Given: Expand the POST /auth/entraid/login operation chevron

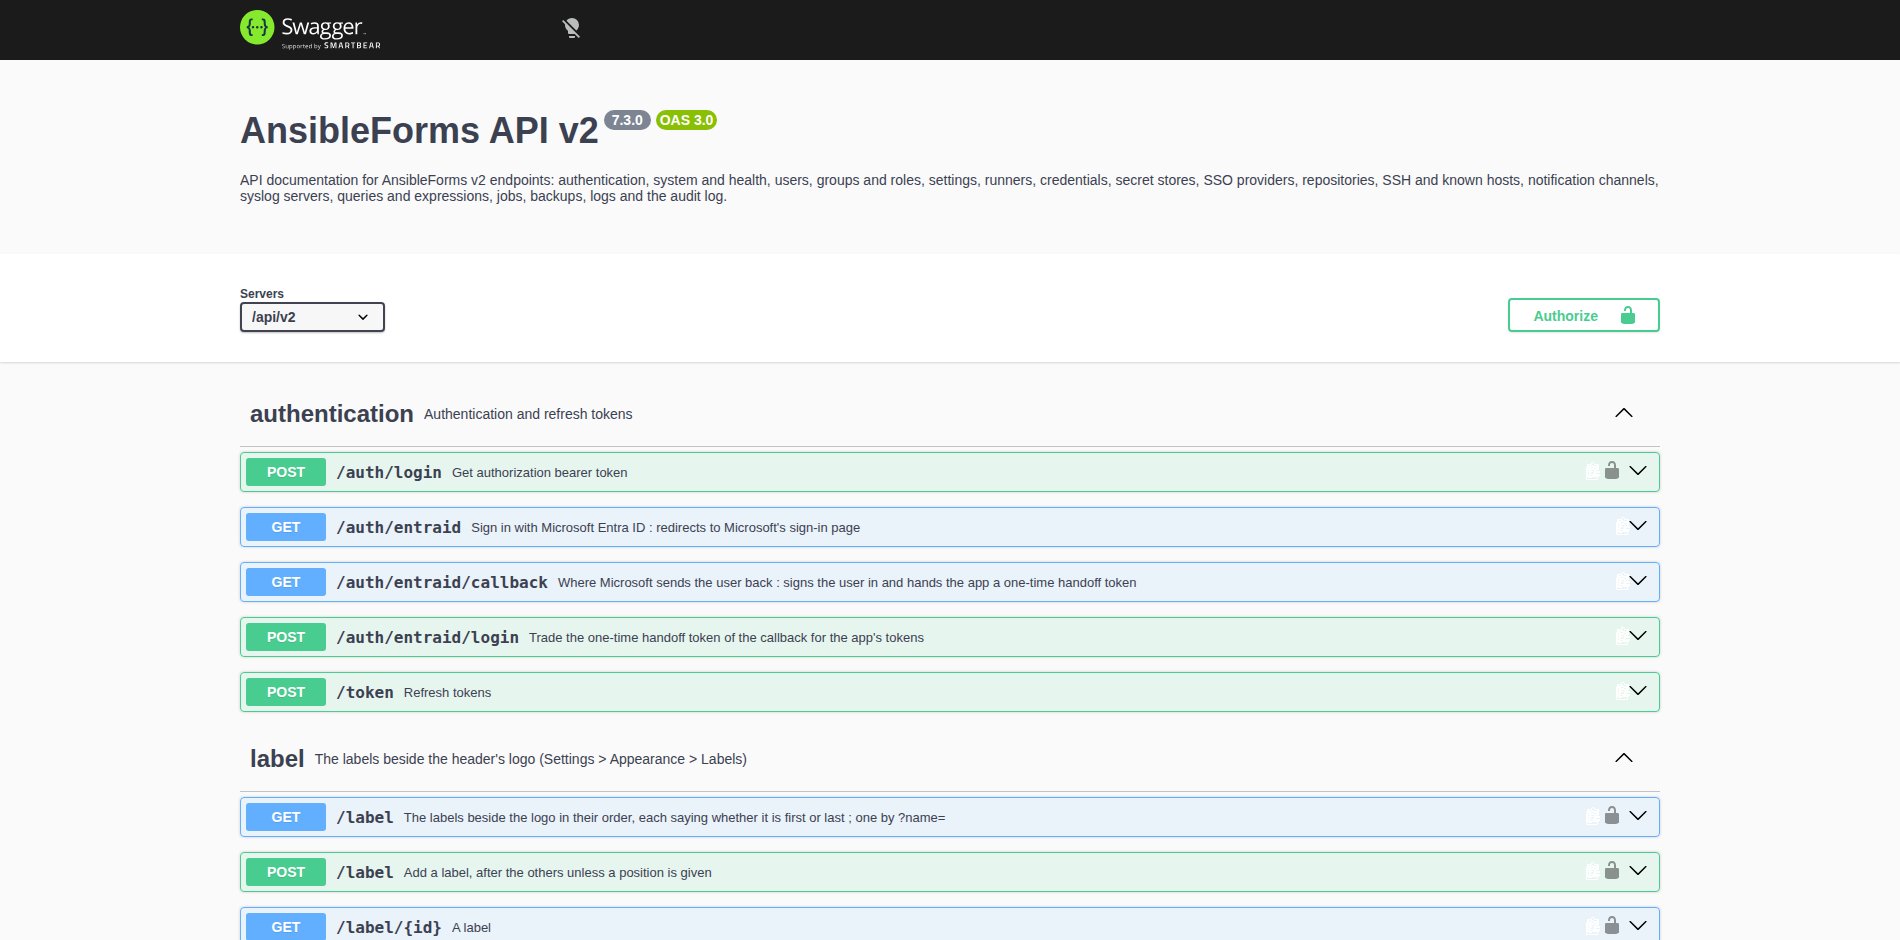Looking at the screenshot, I should click(1638, 636).
